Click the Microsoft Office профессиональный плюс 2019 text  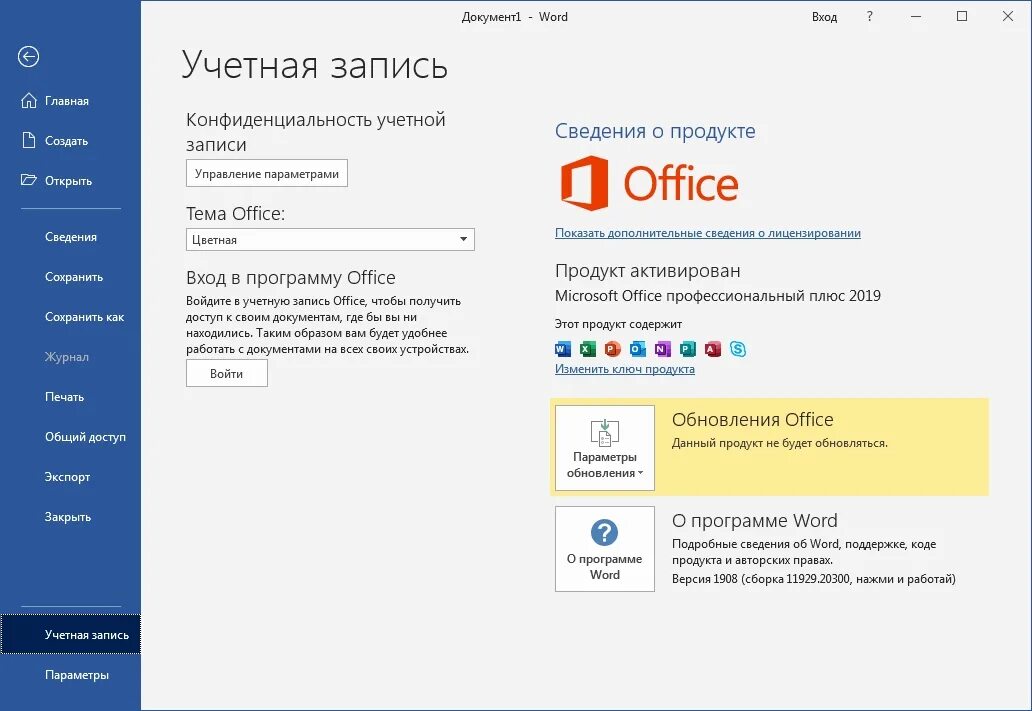point(717,296)
